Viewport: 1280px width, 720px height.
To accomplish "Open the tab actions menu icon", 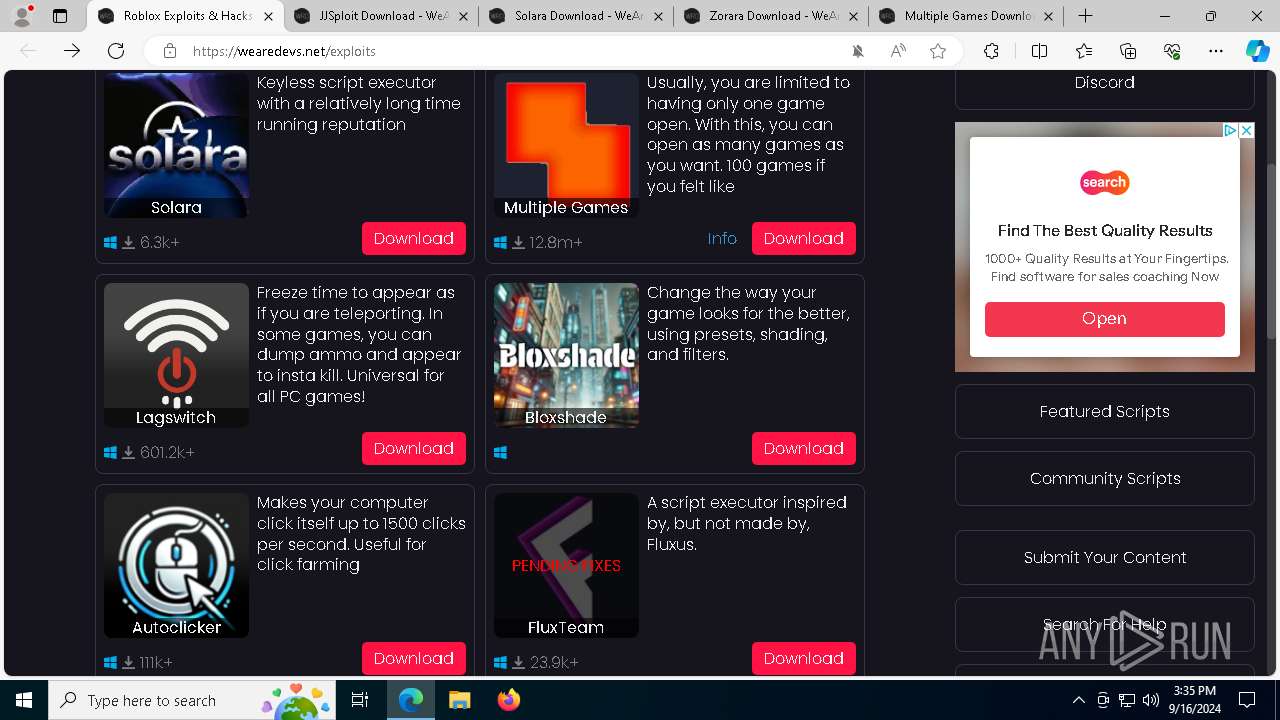I will (60, 16).
